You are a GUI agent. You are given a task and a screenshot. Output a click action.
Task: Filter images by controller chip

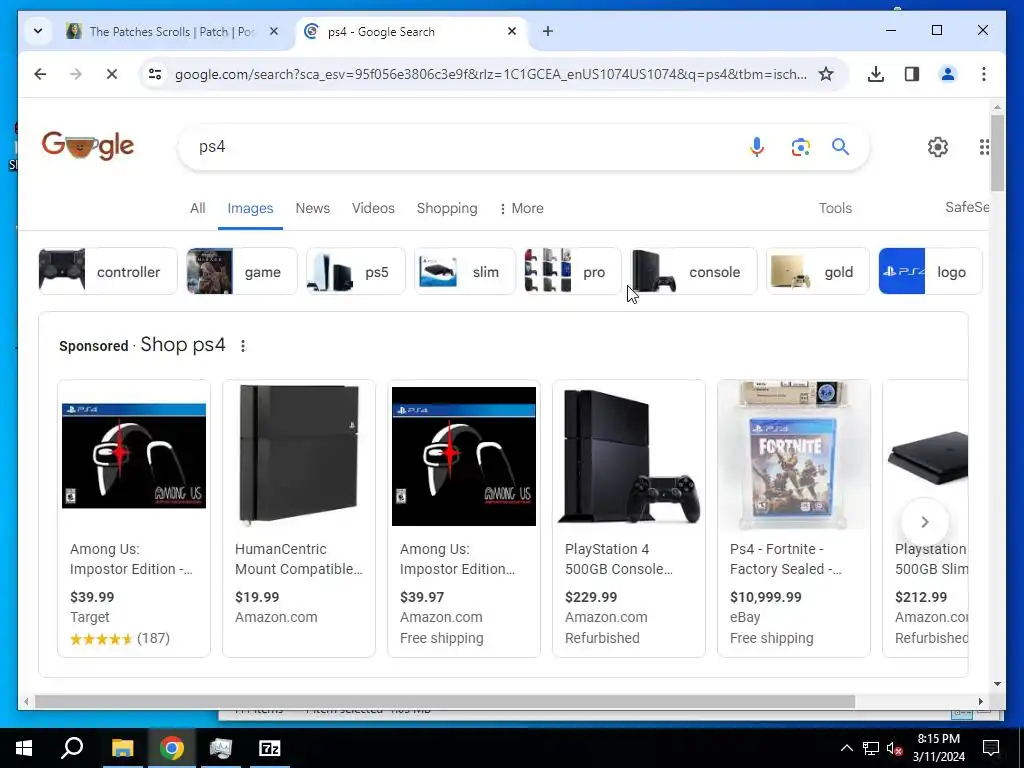point(108,271)
